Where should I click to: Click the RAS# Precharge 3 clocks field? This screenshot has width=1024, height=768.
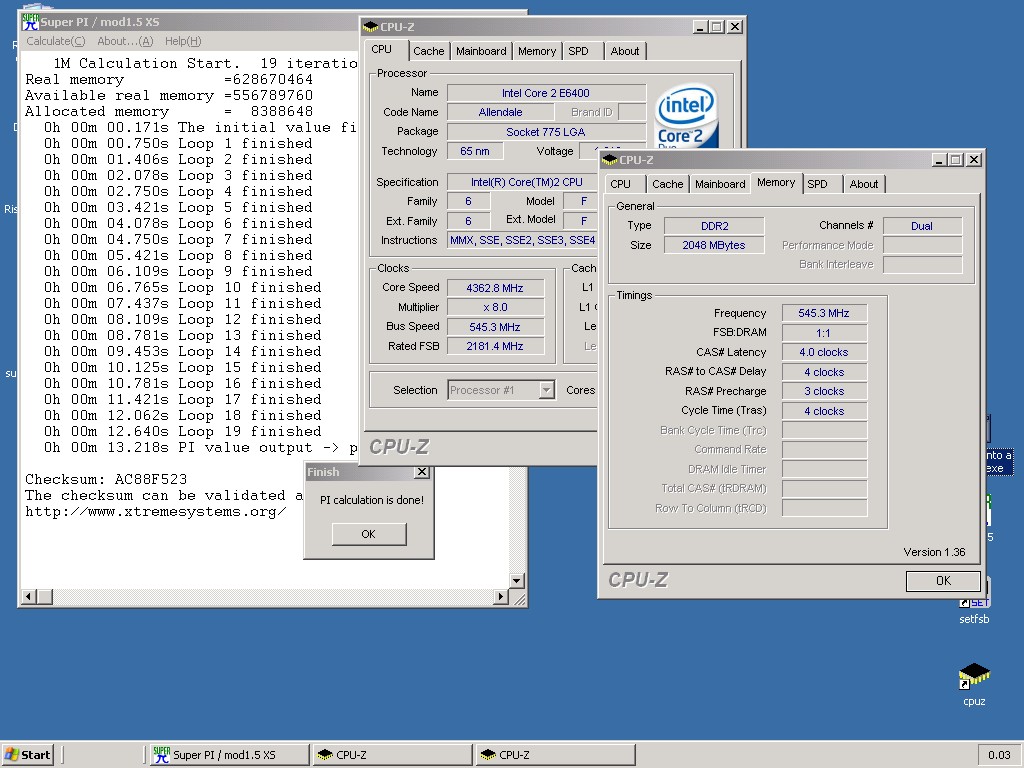coord(824,391)
